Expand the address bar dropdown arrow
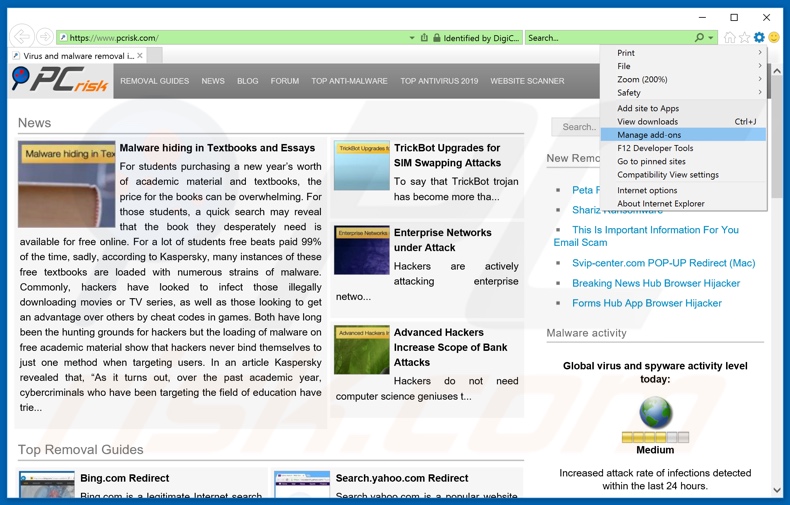Screen dimensions: 790x505 [x=412, y=38]
